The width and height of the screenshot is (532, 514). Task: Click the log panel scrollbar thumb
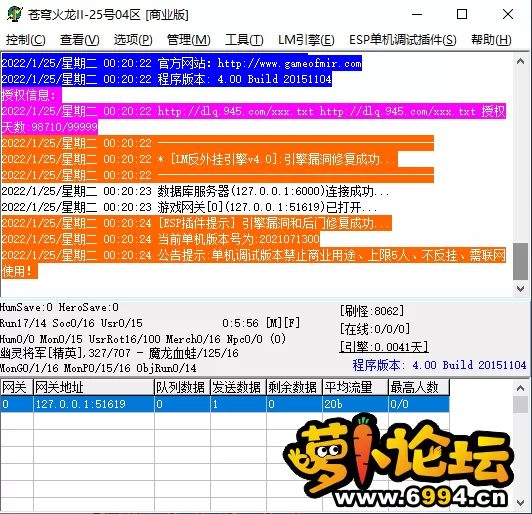520,261
